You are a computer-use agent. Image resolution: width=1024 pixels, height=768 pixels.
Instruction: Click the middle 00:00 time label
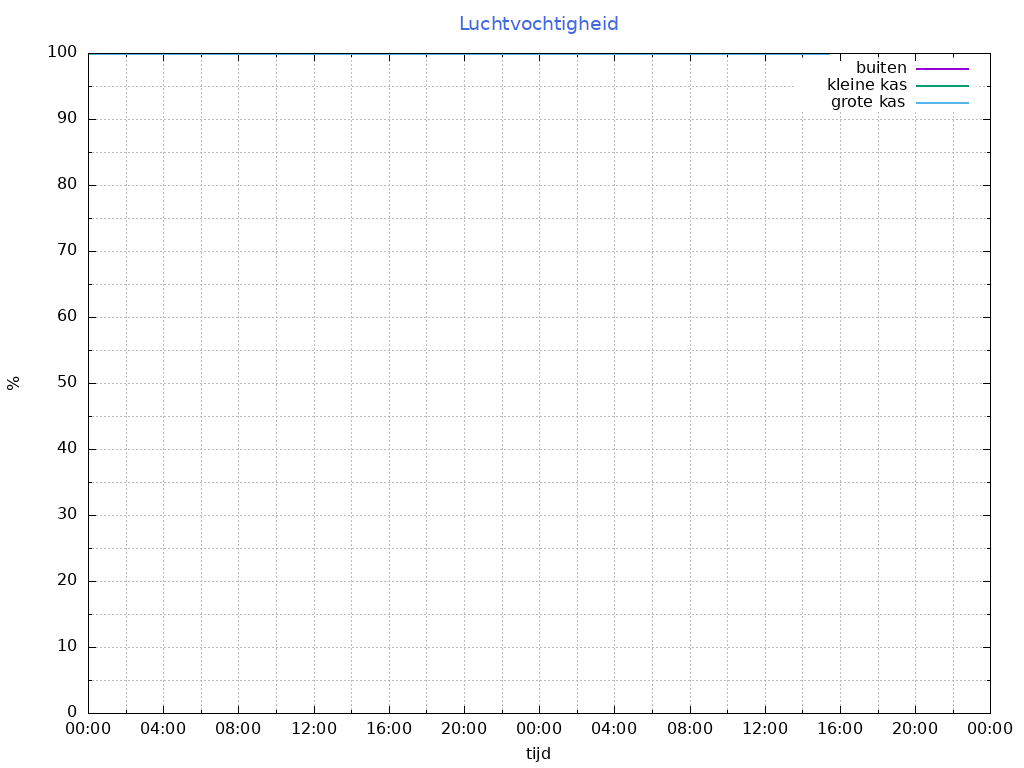[539, 729]
